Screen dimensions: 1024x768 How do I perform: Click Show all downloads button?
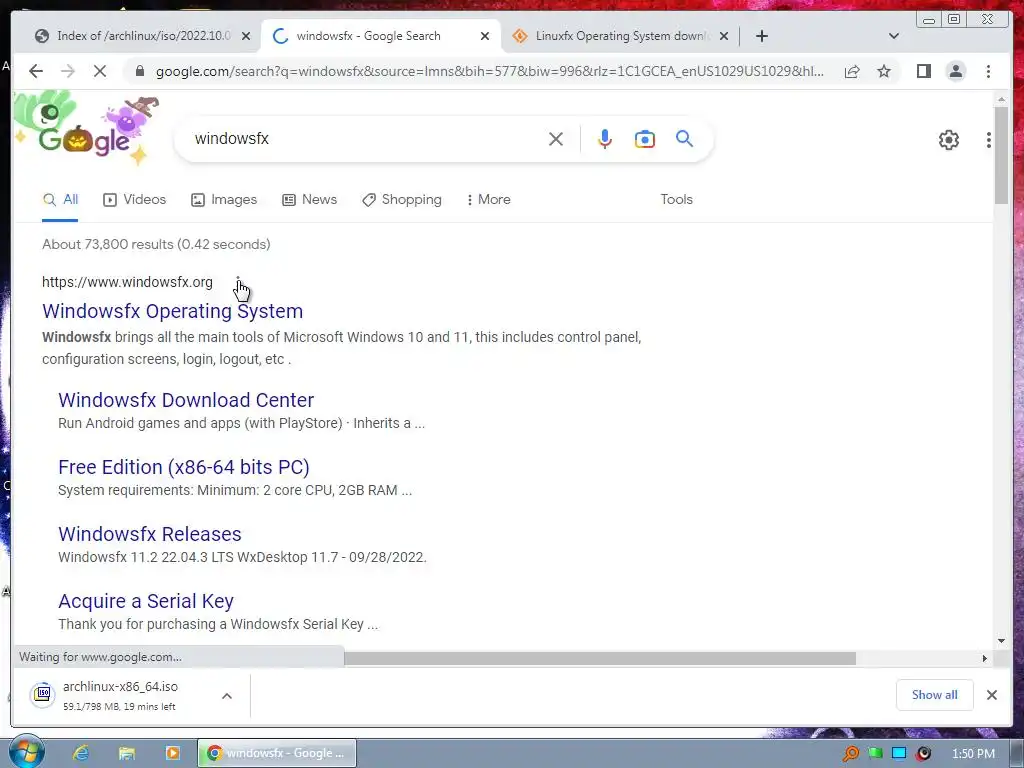click(935, 695)
